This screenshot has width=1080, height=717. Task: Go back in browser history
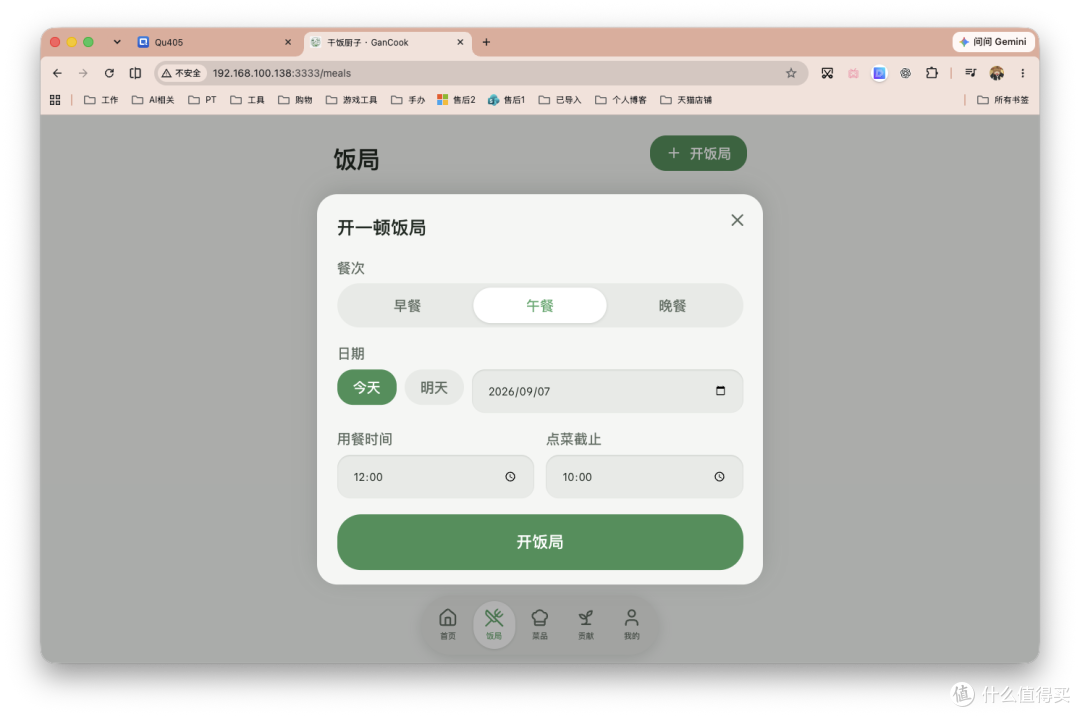coord(57,73)
